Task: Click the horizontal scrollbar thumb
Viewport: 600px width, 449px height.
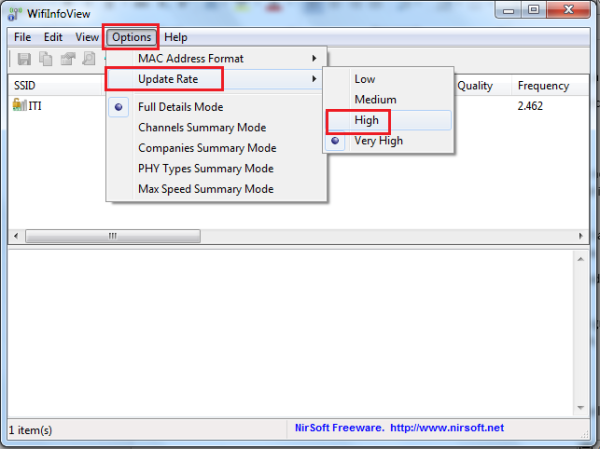Action: pos(113,236)
